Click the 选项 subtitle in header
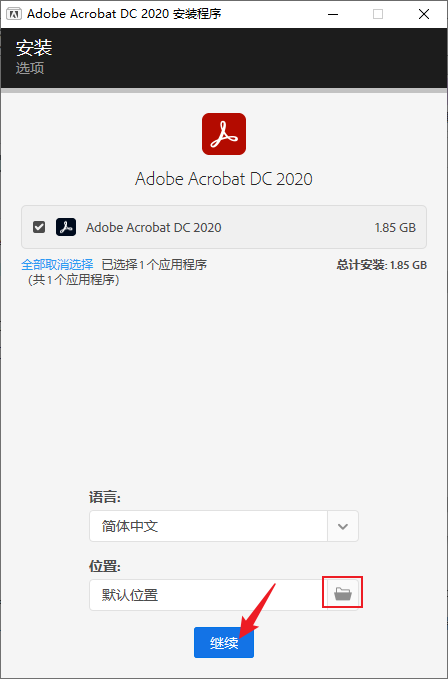This screenshot has width=448, height=679. (x=30, y=68)
